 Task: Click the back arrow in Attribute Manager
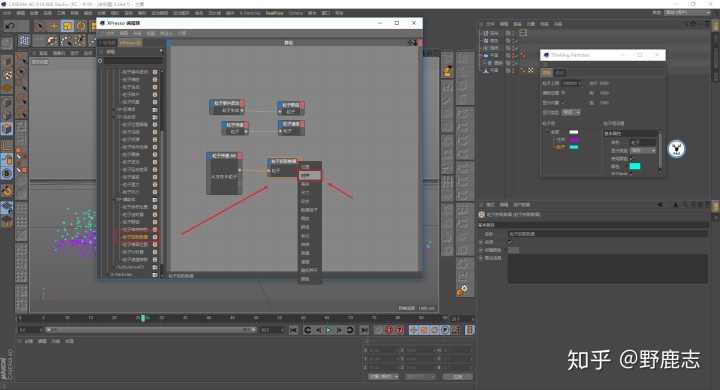point(660,205)
